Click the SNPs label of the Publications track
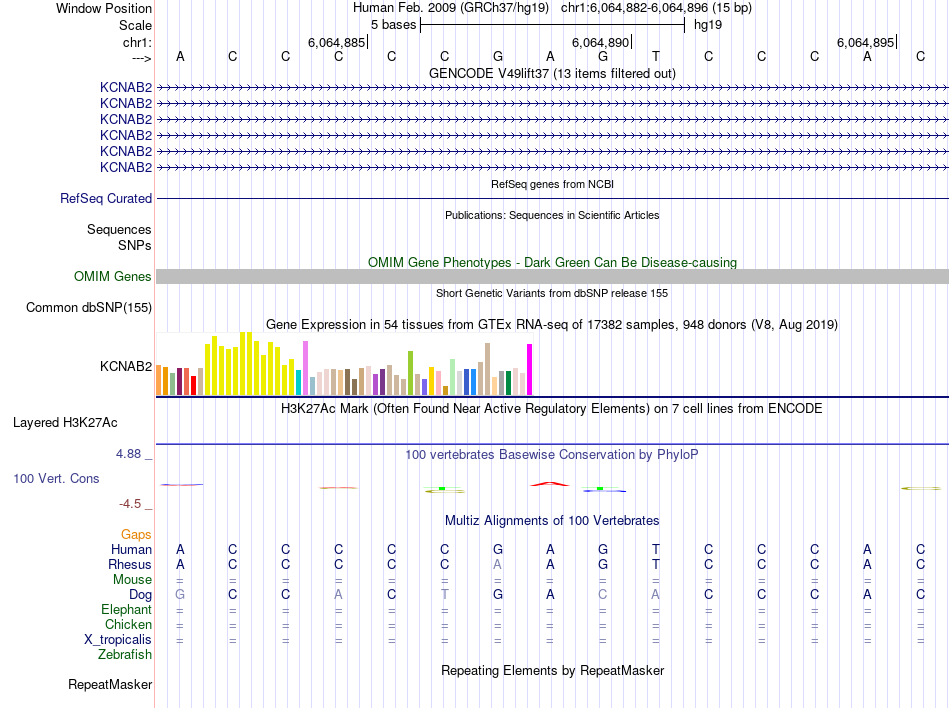 point(135,245)
